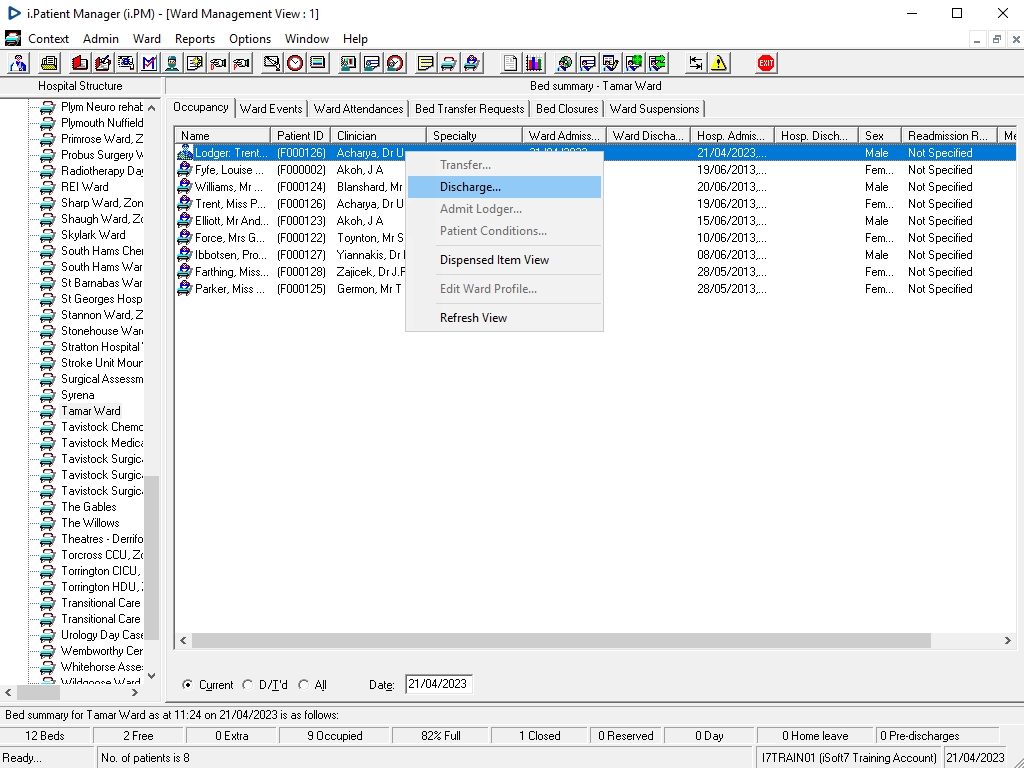Click the tree's scroll-down arrow
This screenshot has height=768, width=1024.
(x=152, y=676)
